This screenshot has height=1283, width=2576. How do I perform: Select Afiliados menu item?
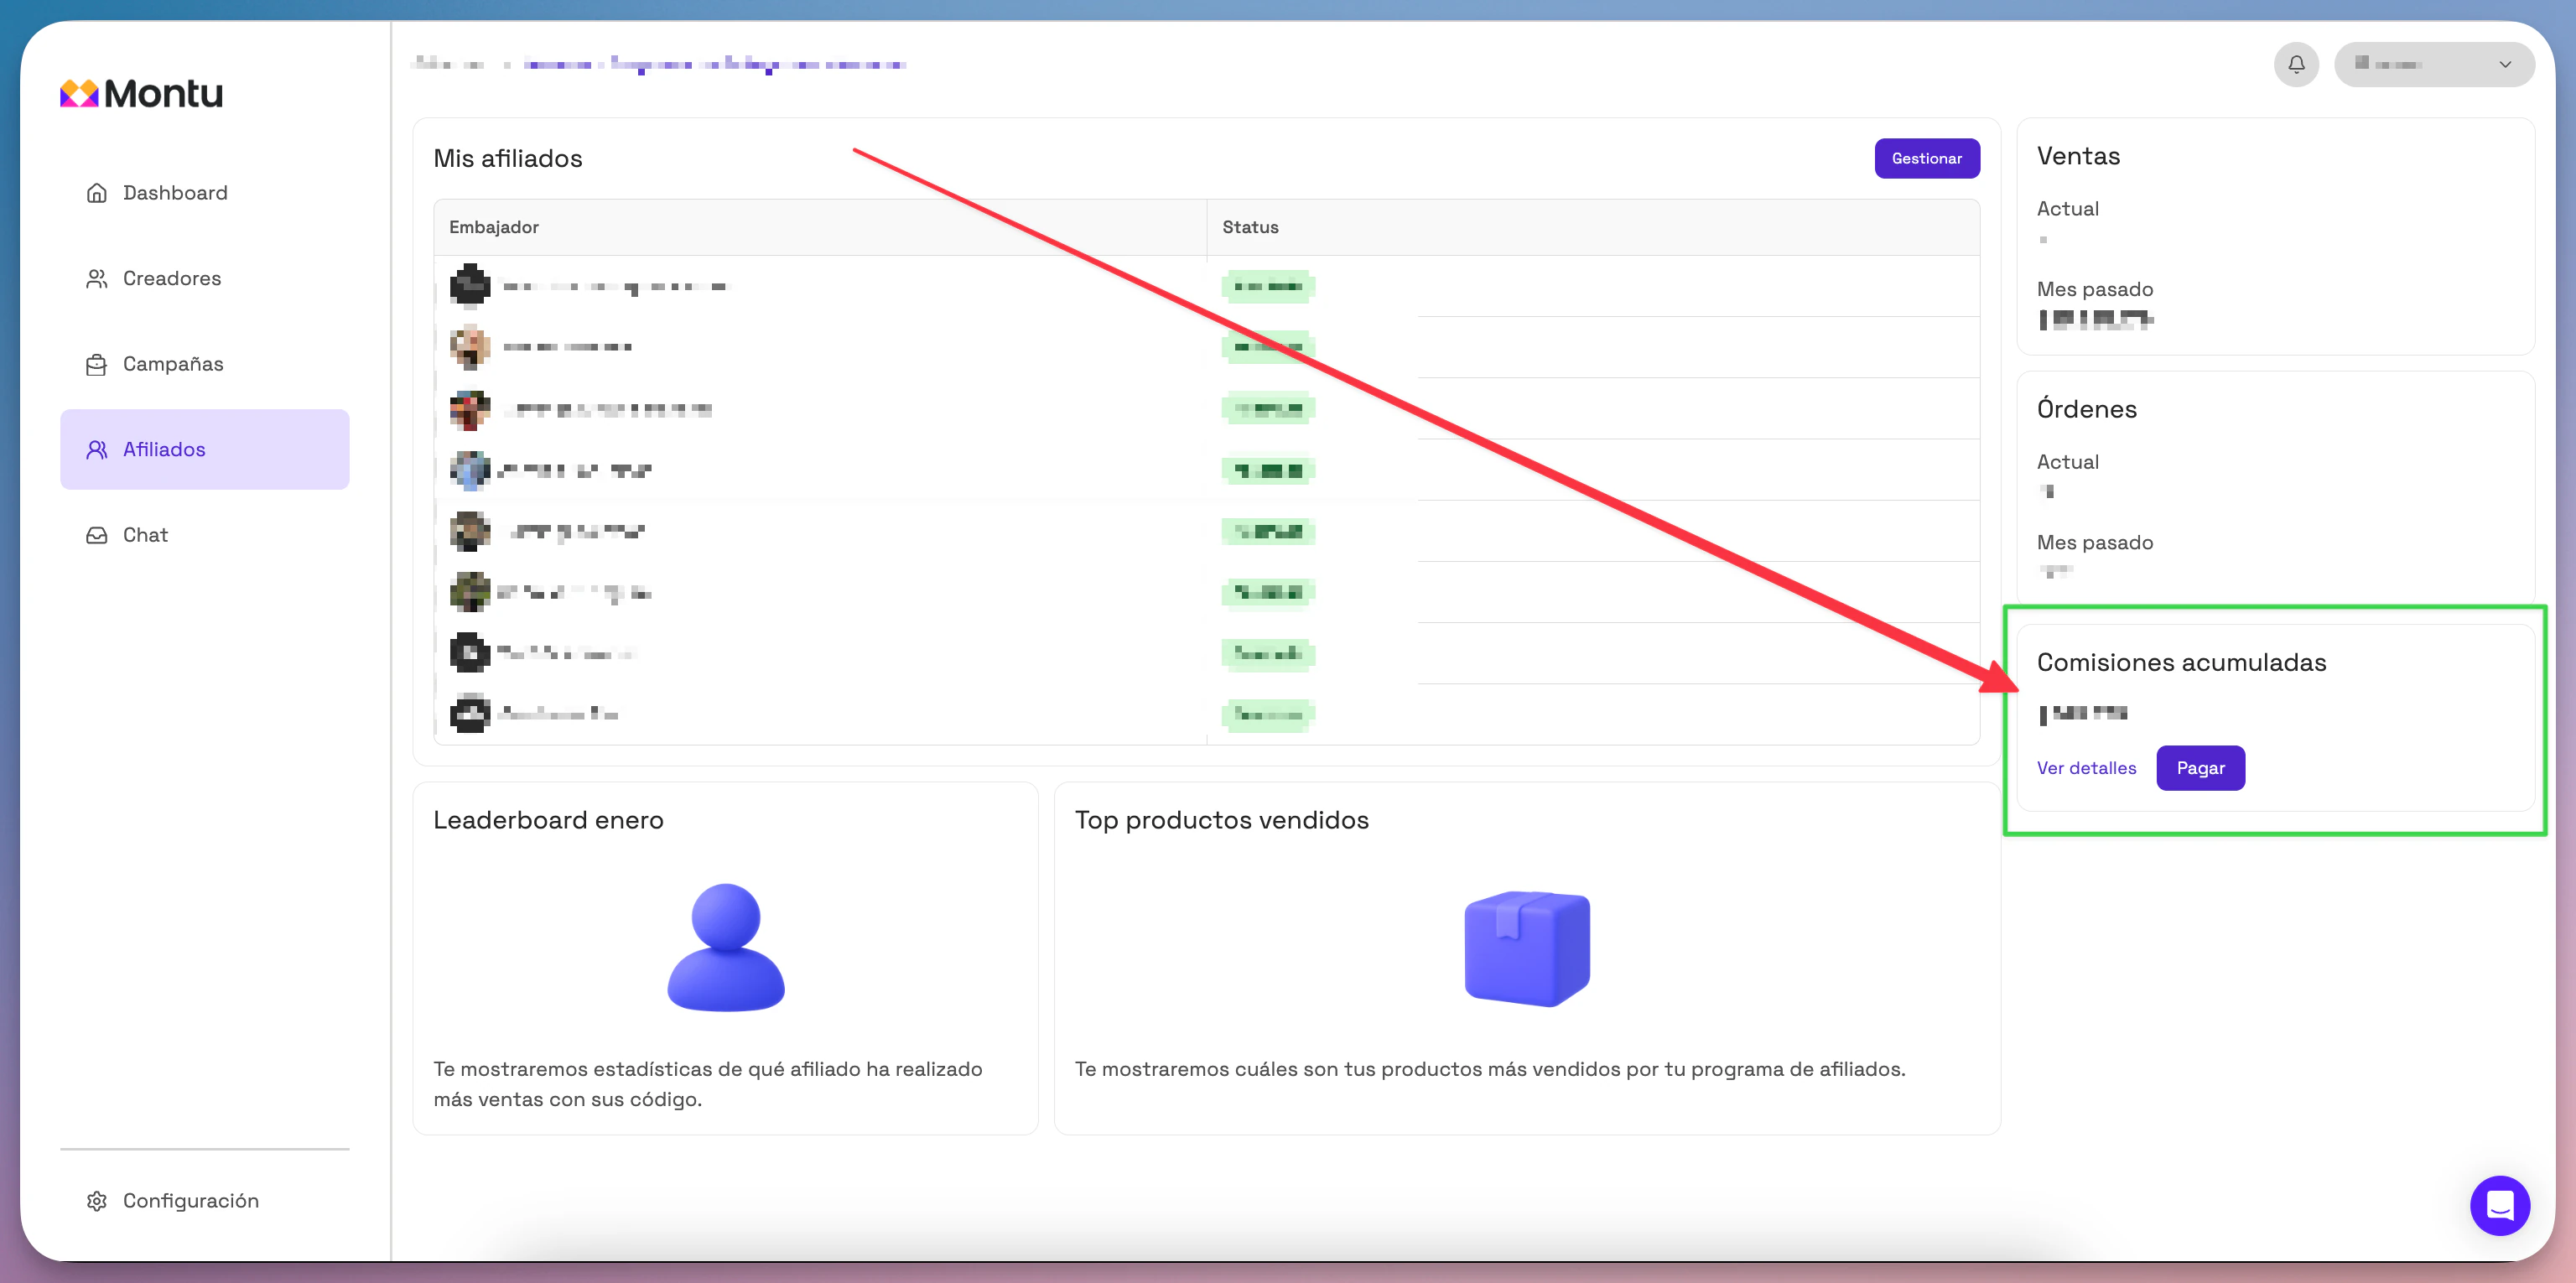point(205,450)
